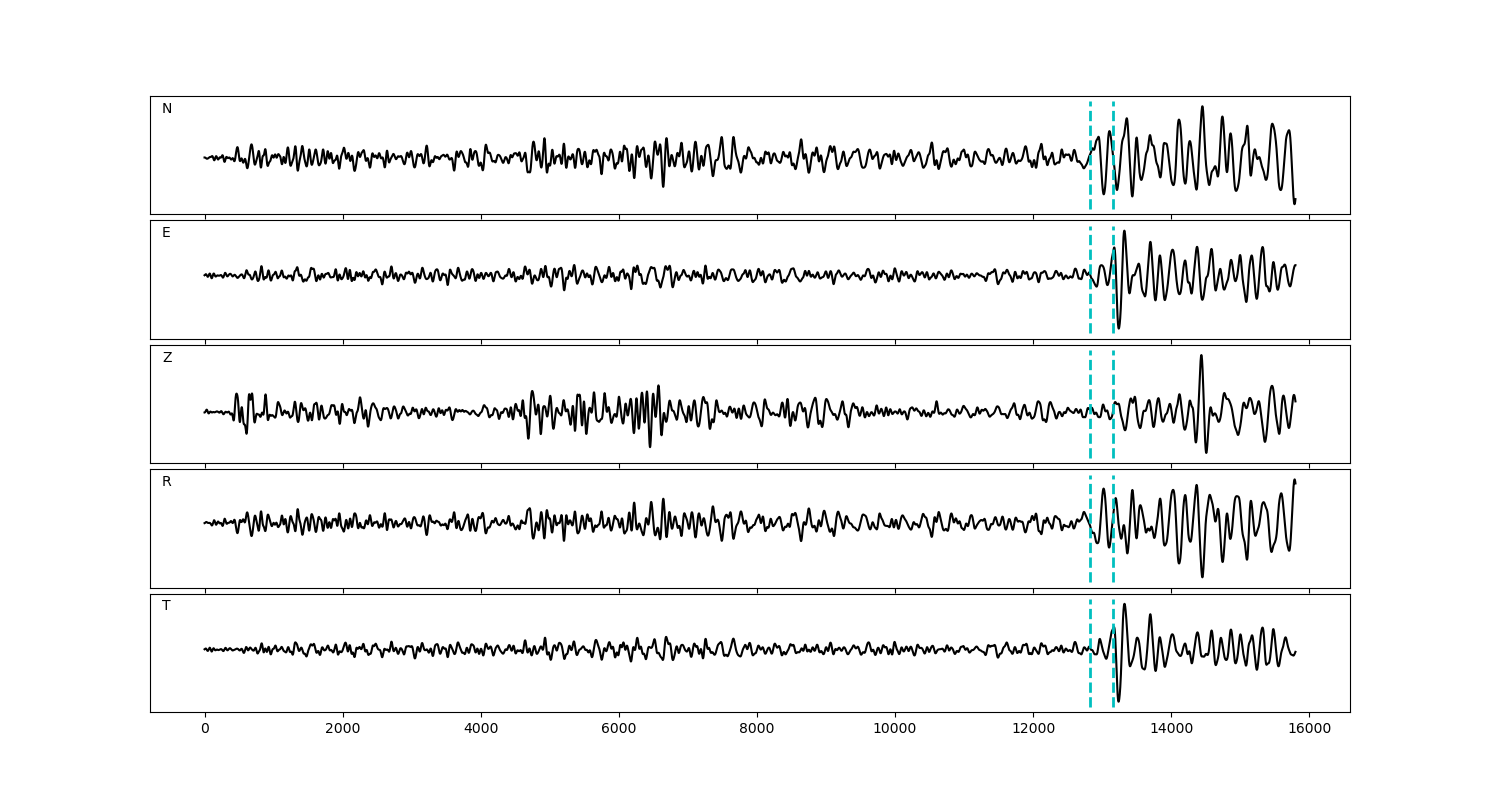Click the R panel label
Viewport: 1500px width, 800px height.
point(167,482)
